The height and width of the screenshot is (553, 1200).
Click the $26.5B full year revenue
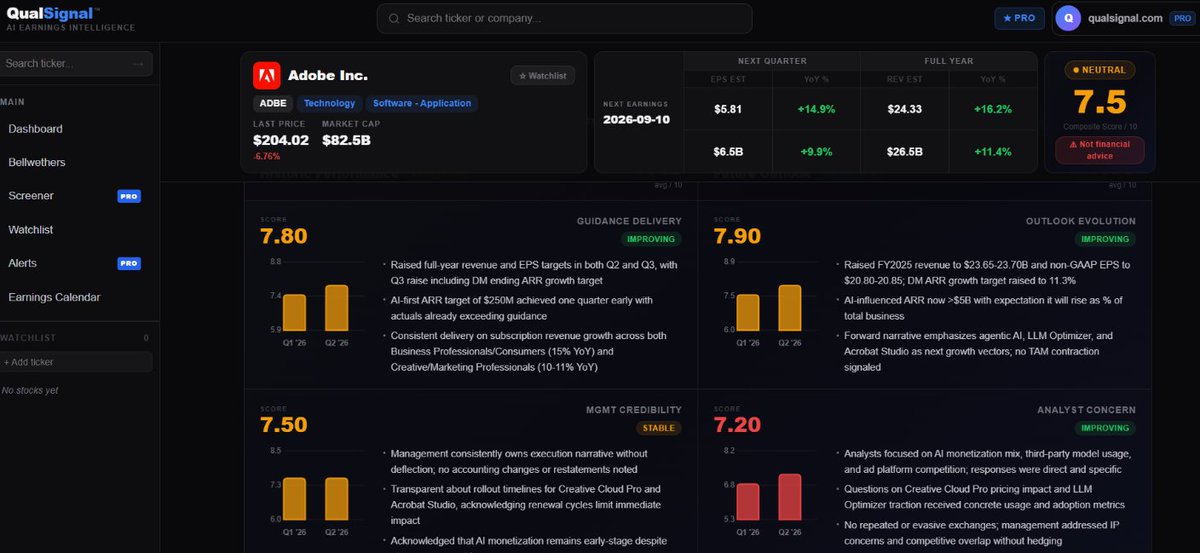click(x=905, y=152)
